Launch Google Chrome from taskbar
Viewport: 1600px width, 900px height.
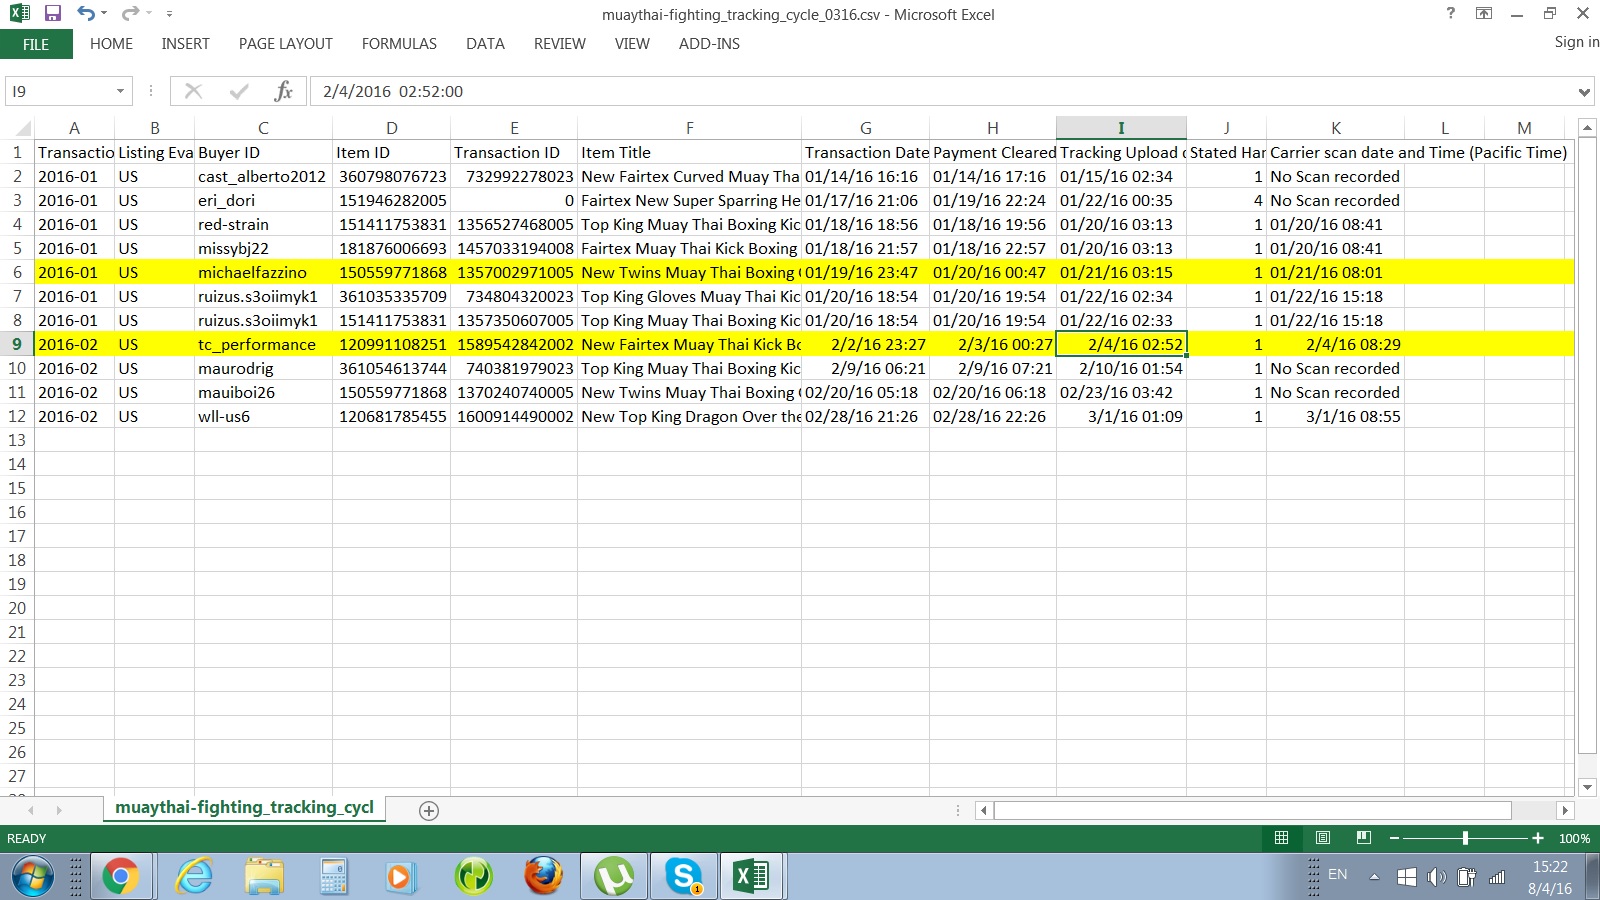[120, 877]
